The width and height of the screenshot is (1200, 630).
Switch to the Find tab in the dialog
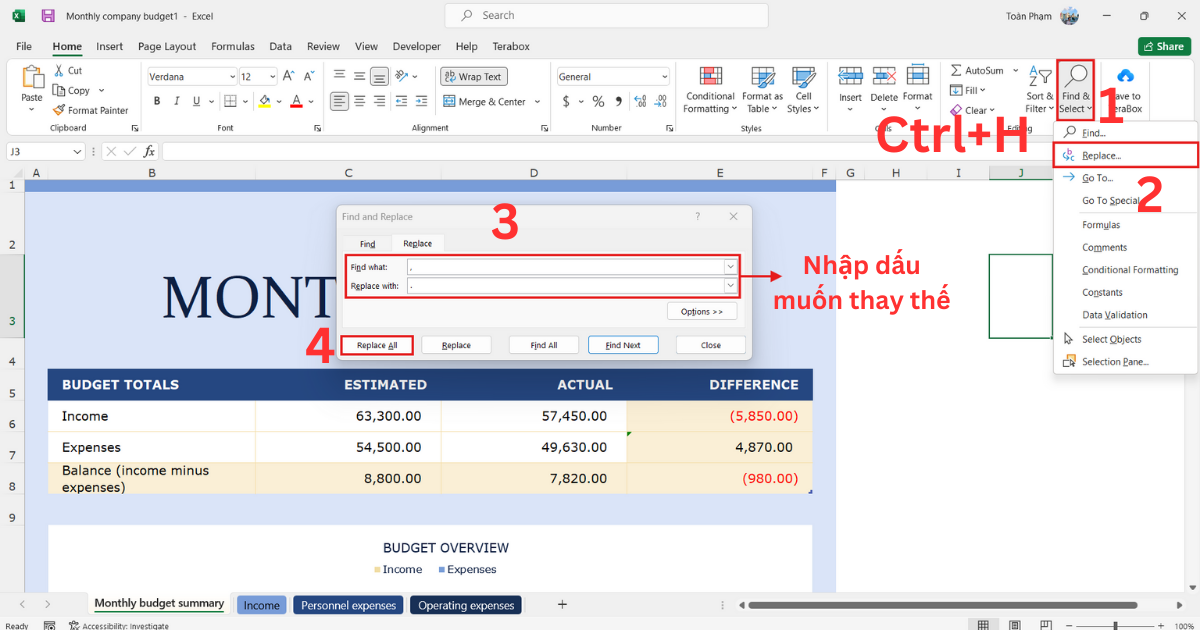[x=366, y=243]
